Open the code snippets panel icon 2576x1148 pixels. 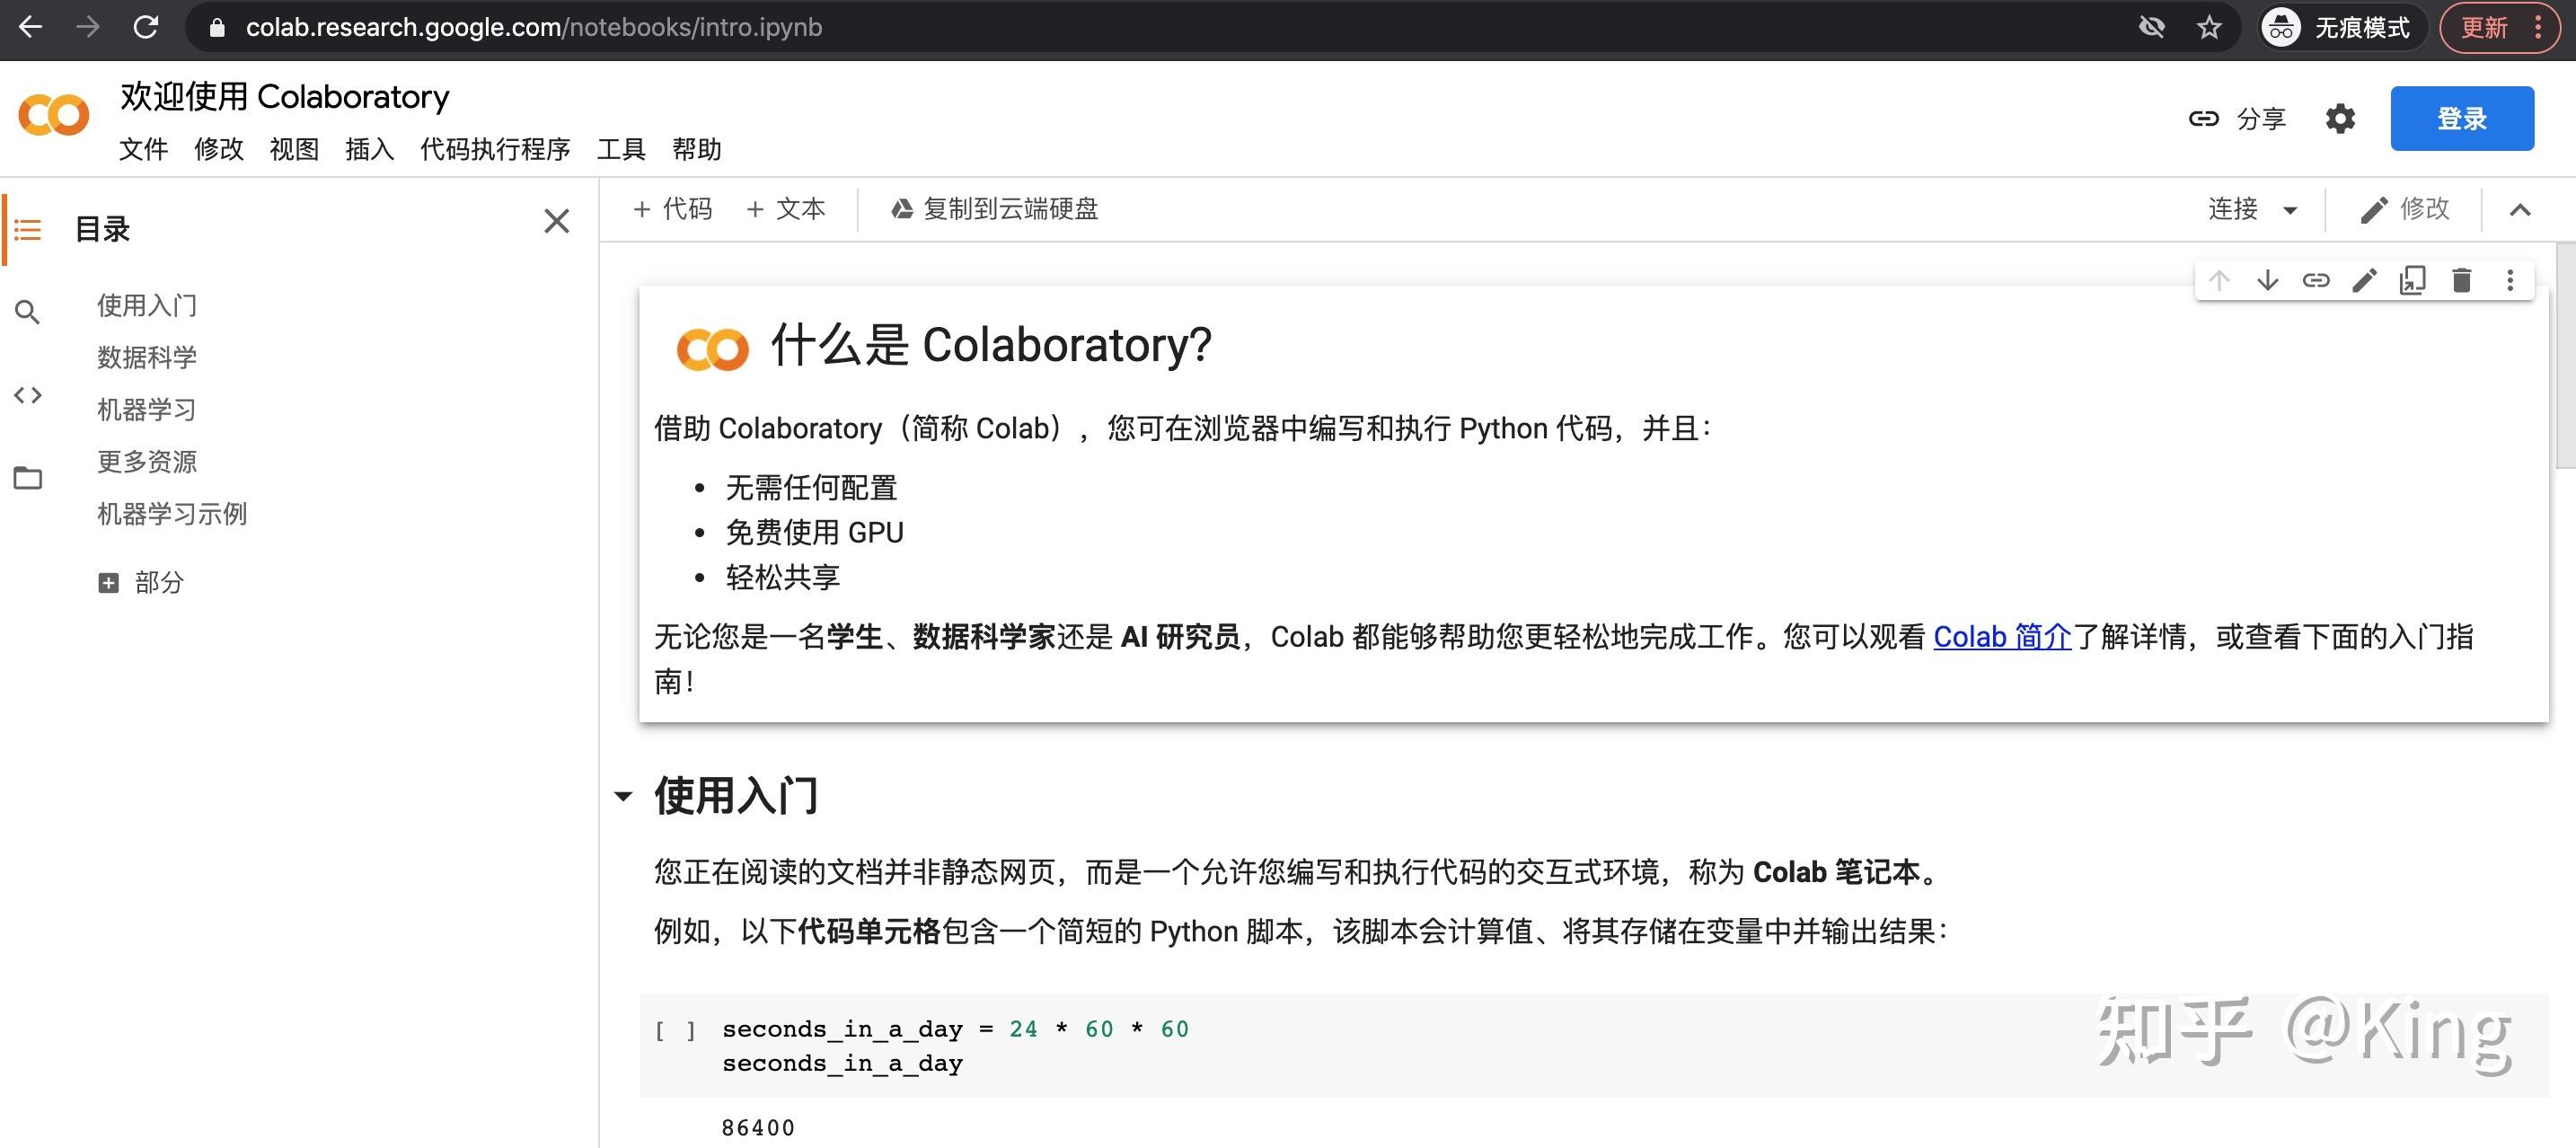point(28,395)
